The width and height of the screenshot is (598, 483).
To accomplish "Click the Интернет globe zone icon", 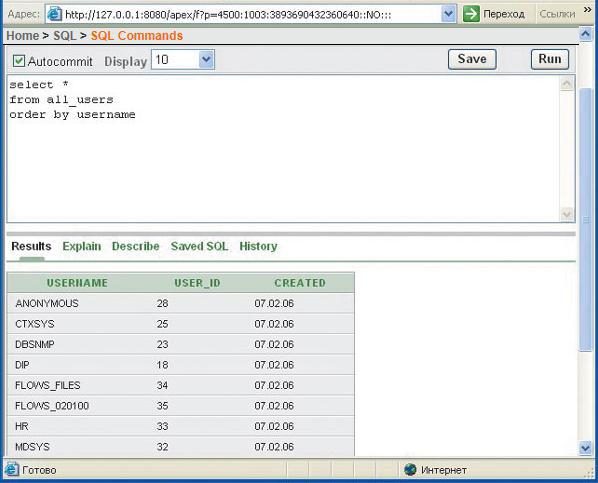I will point(410,470).
